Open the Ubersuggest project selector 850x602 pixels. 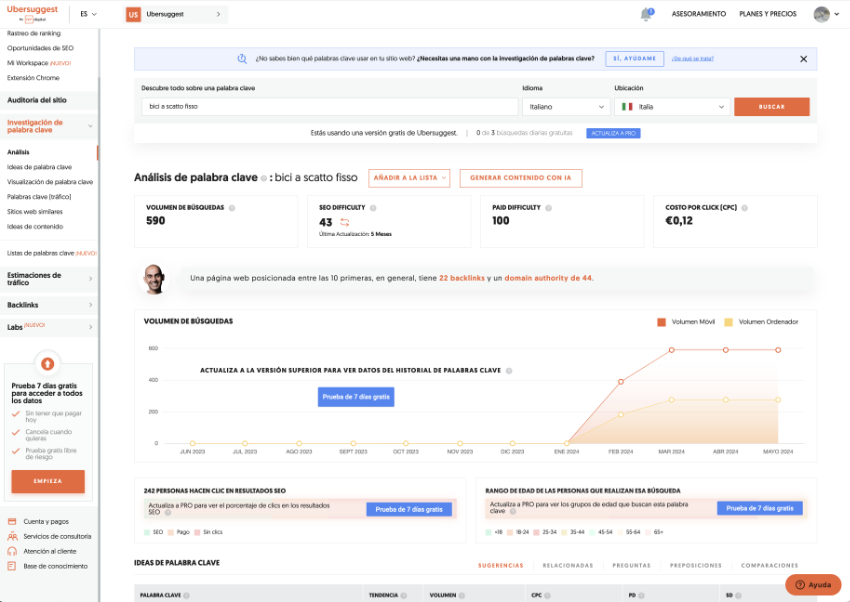176,15
